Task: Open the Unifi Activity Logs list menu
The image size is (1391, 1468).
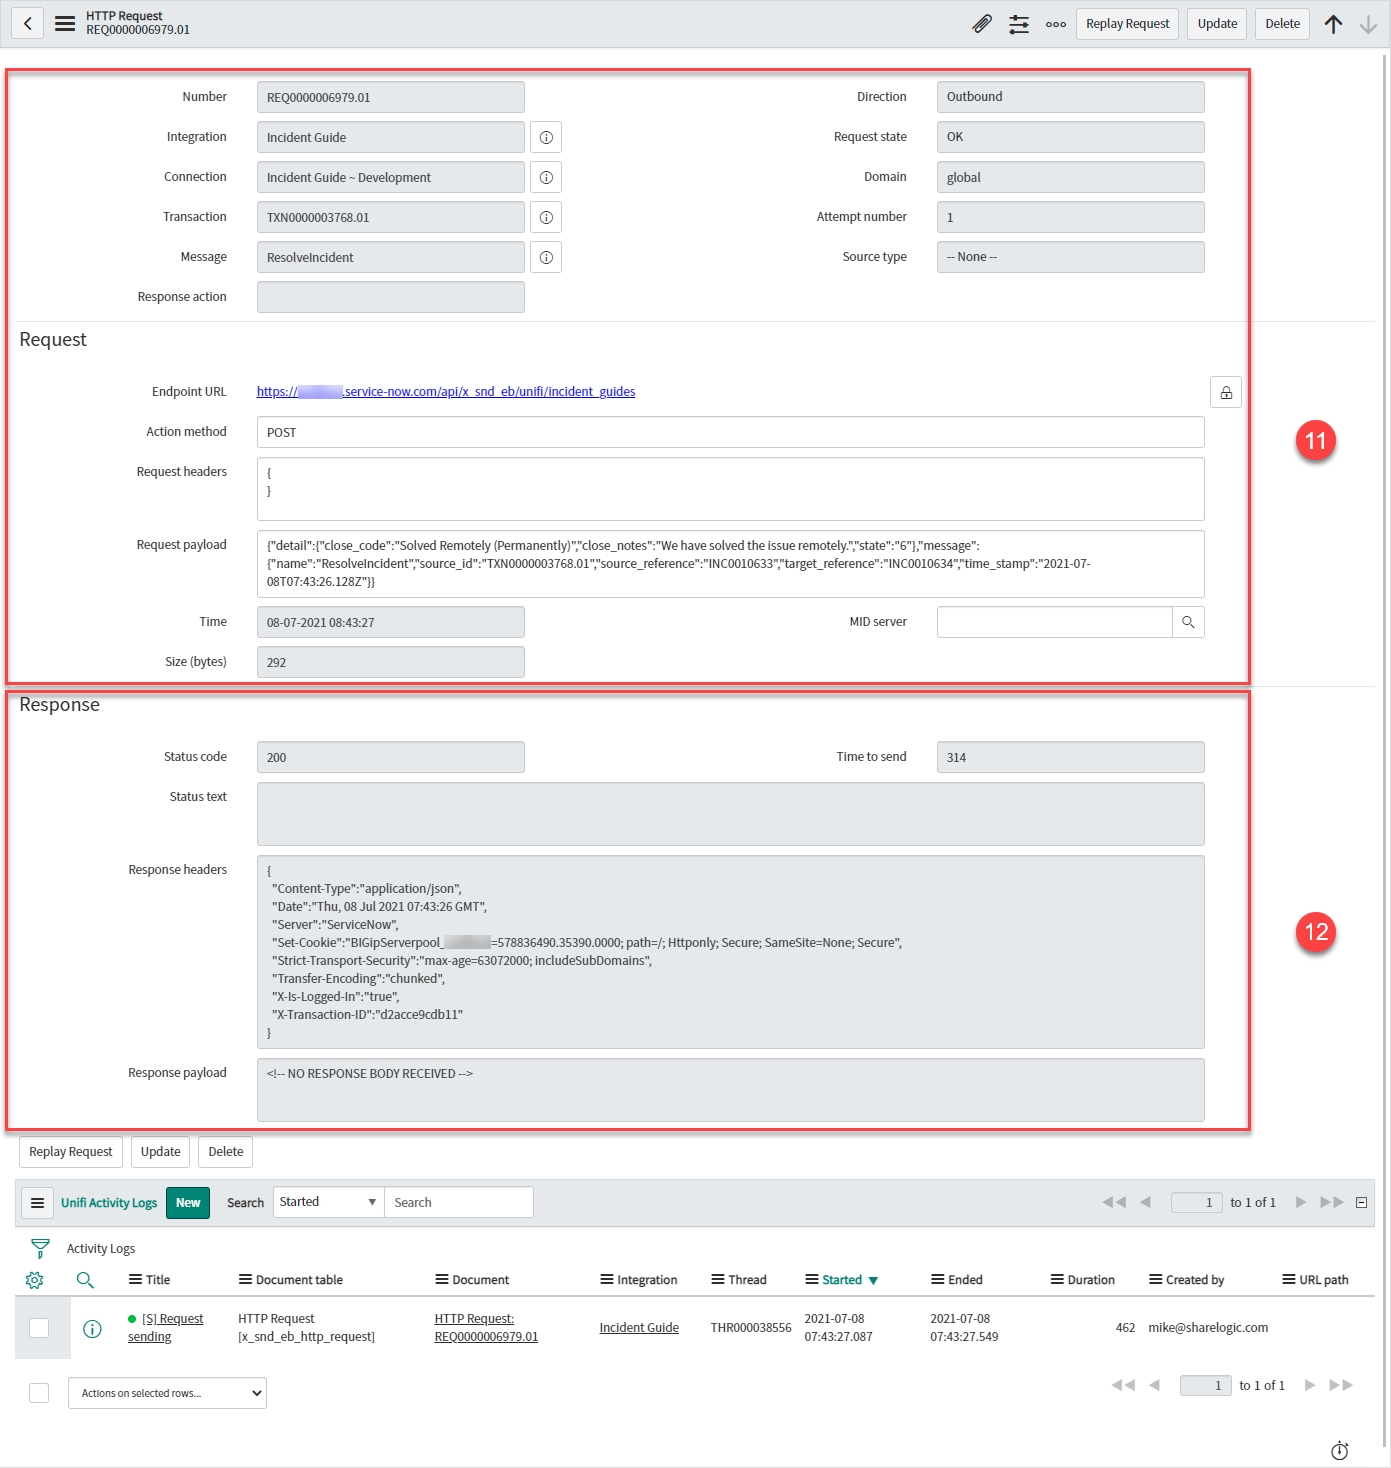Action: (x=37, y=1202)
